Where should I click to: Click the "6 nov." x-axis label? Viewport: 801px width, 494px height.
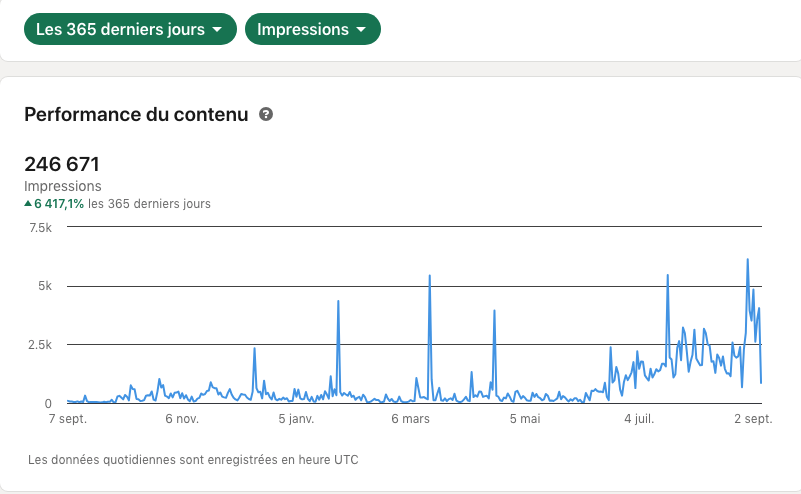(182, 419)
